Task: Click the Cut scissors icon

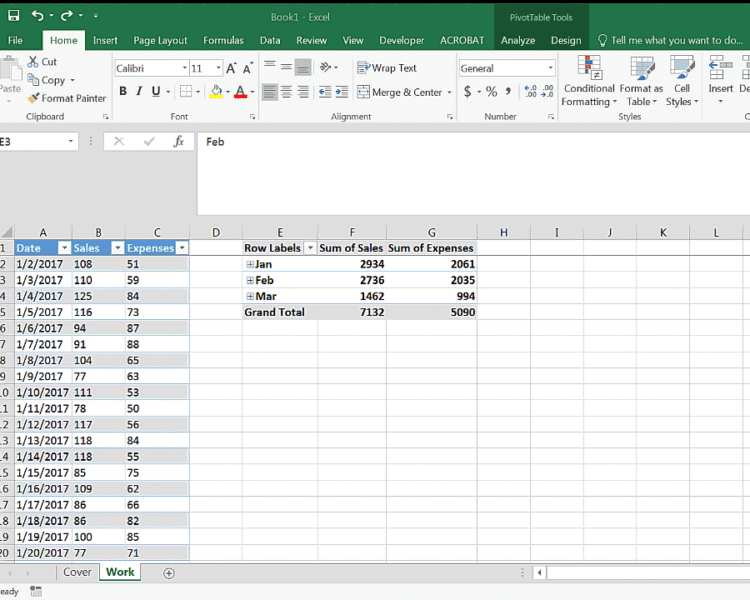Action: (x=41, y=62)
